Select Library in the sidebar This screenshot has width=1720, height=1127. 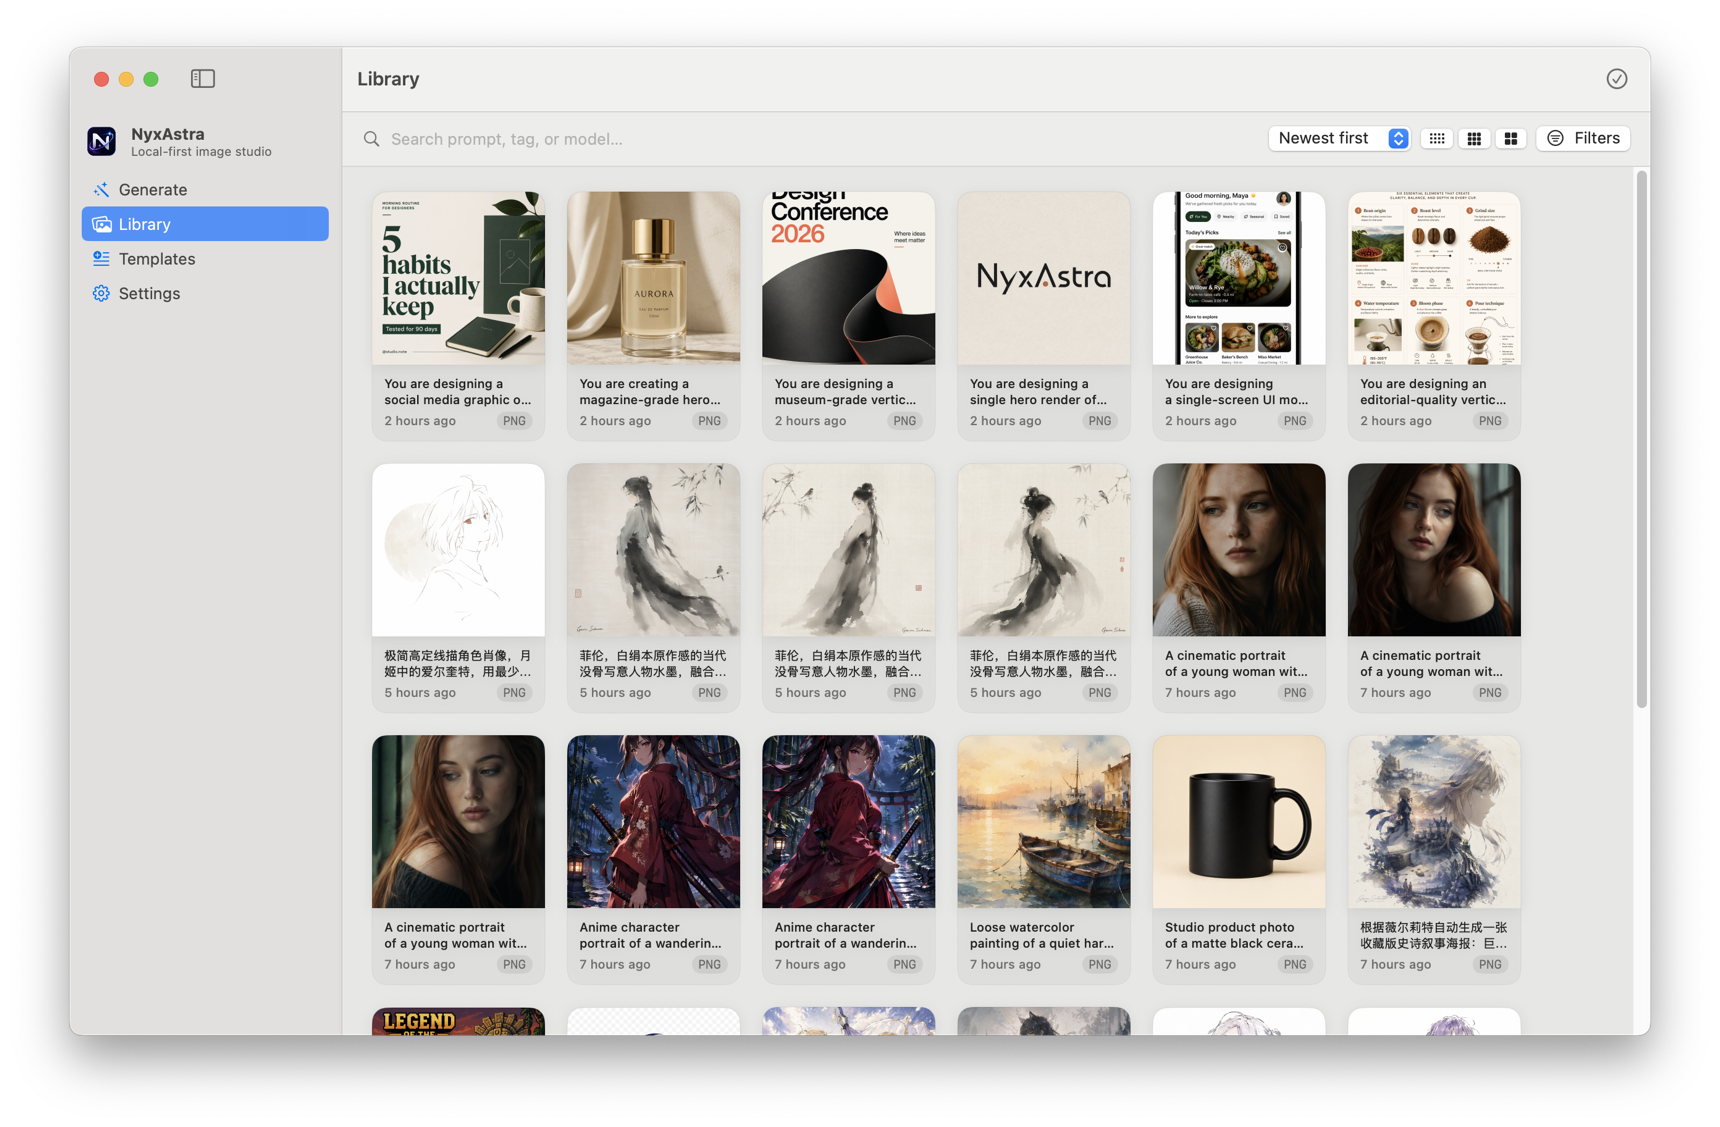pyautogui.click(x=205, y=224)
